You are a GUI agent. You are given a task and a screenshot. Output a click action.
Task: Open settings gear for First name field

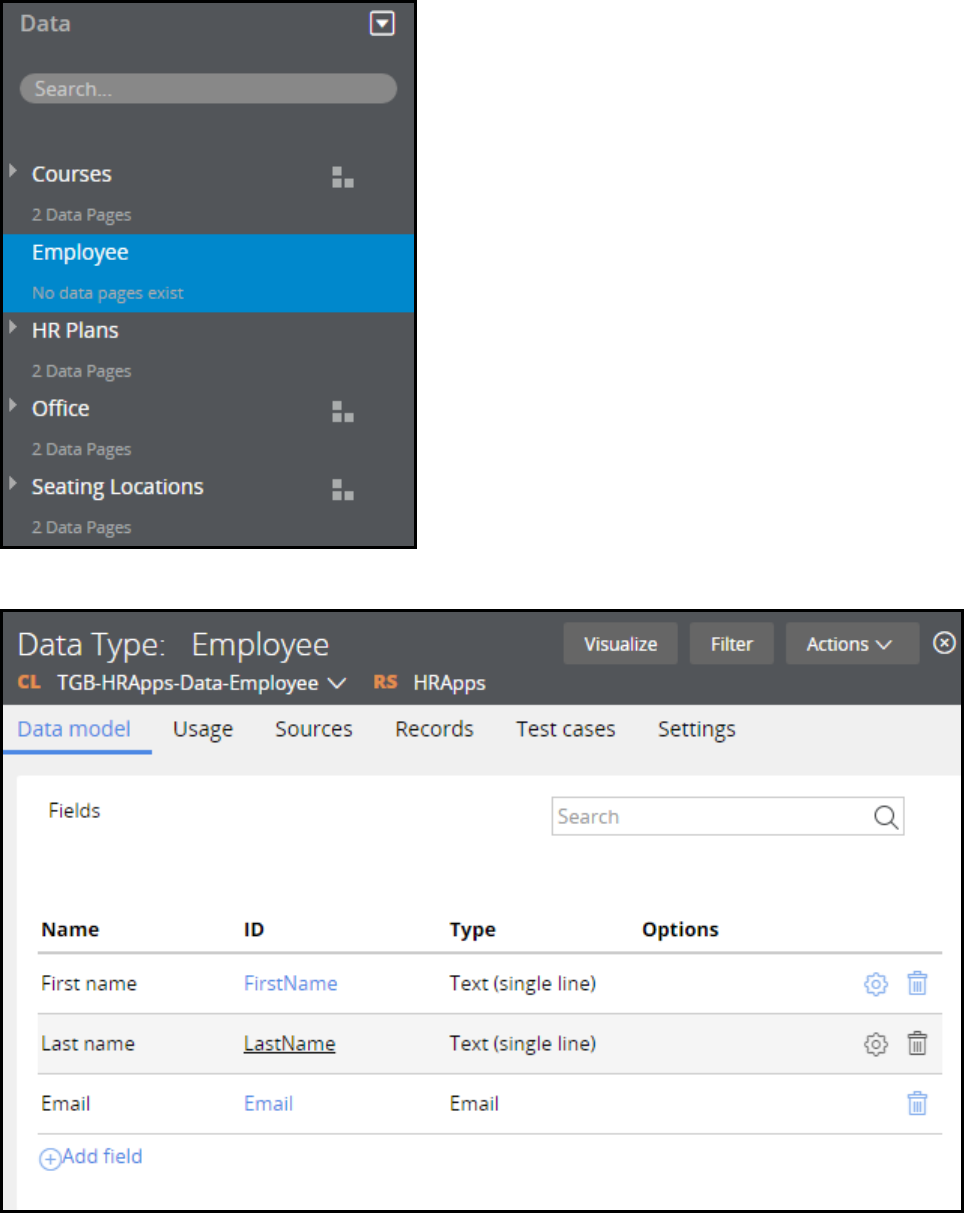[875, 984]
